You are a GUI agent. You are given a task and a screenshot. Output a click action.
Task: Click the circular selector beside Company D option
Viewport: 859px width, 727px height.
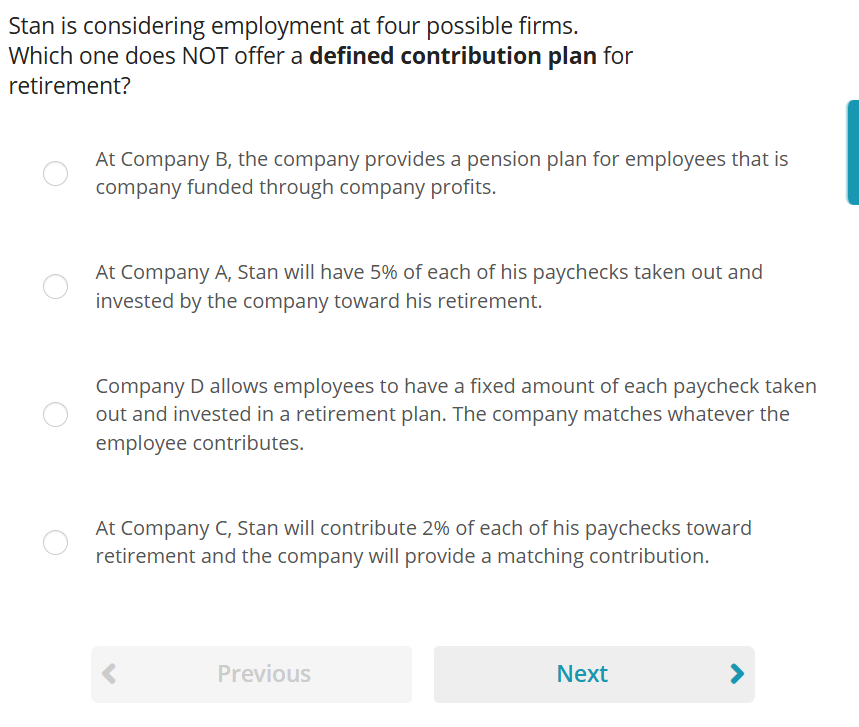pos(55,414)
